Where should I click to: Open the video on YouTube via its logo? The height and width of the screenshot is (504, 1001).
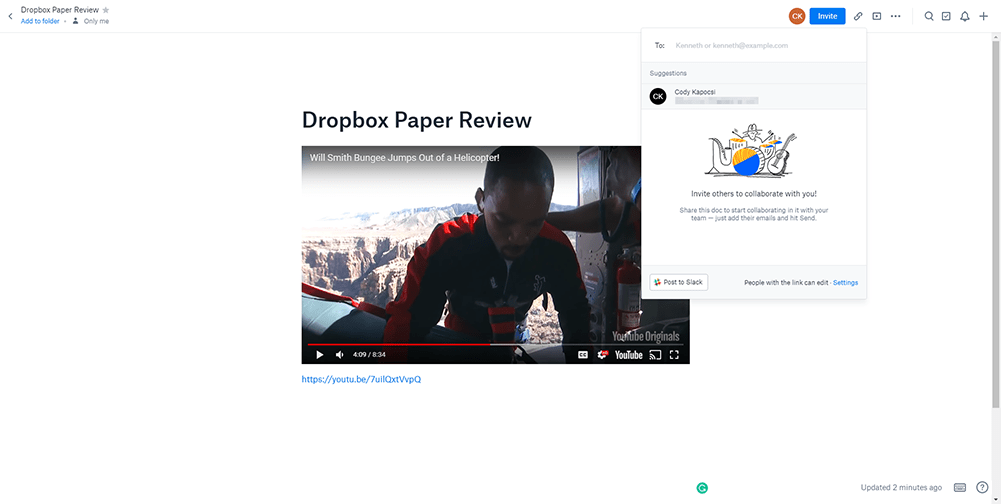pos(628,355)
